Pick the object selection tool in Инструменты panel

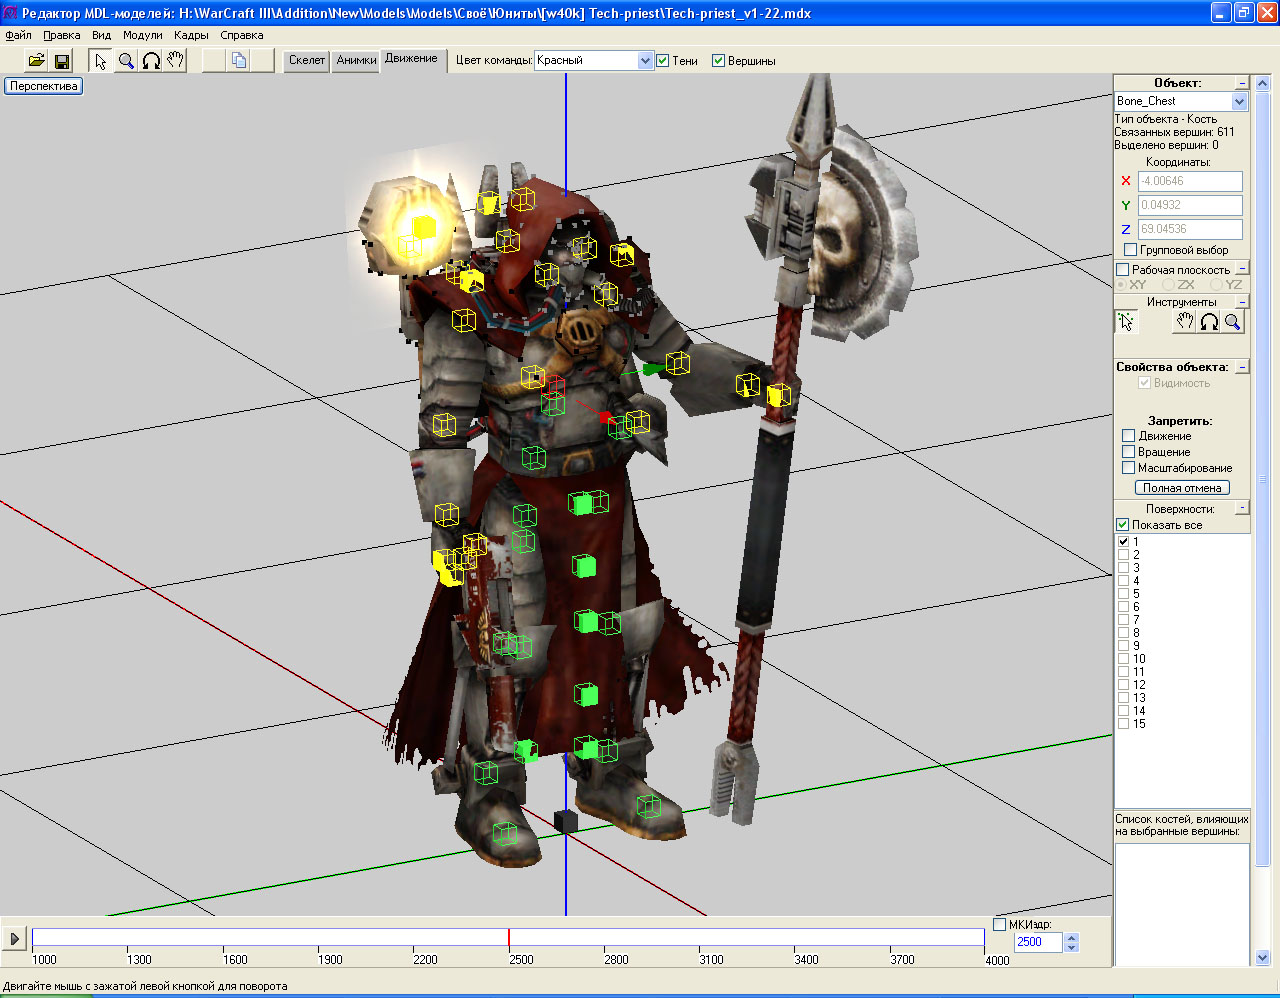pyautogui.click(x=1127, y=322)
